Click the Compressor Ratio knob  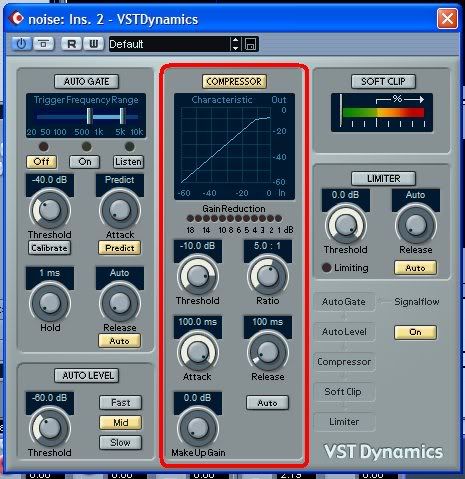click(268, 276)
